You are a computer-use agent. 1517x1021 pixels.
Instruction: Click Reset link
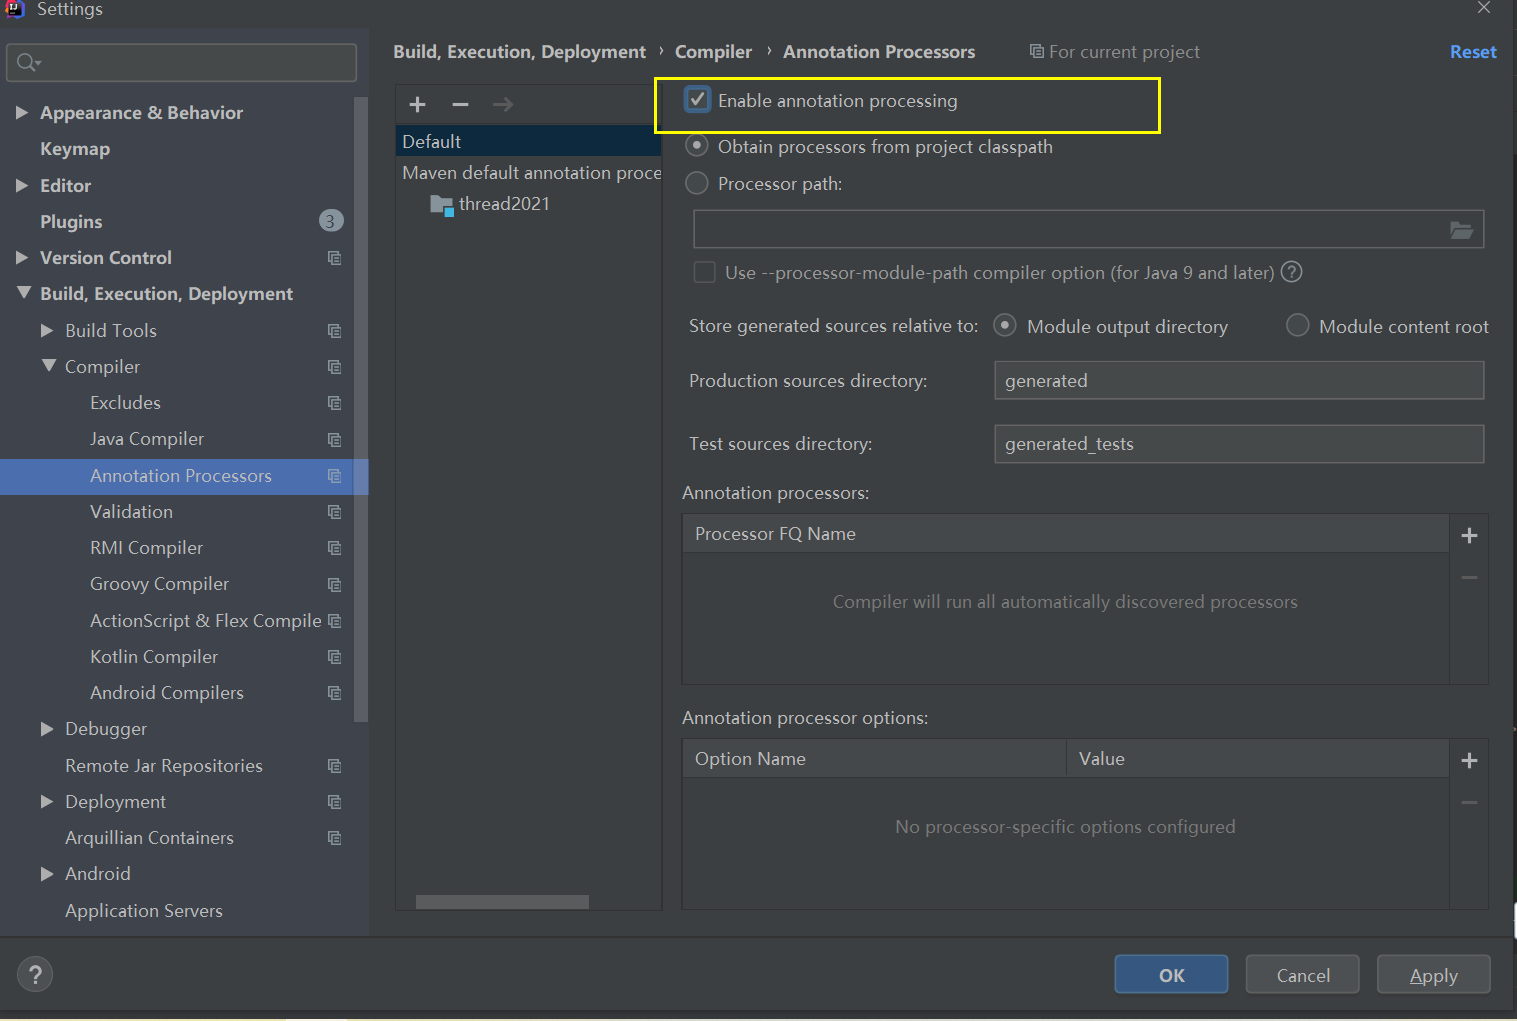pos(1473,52)
